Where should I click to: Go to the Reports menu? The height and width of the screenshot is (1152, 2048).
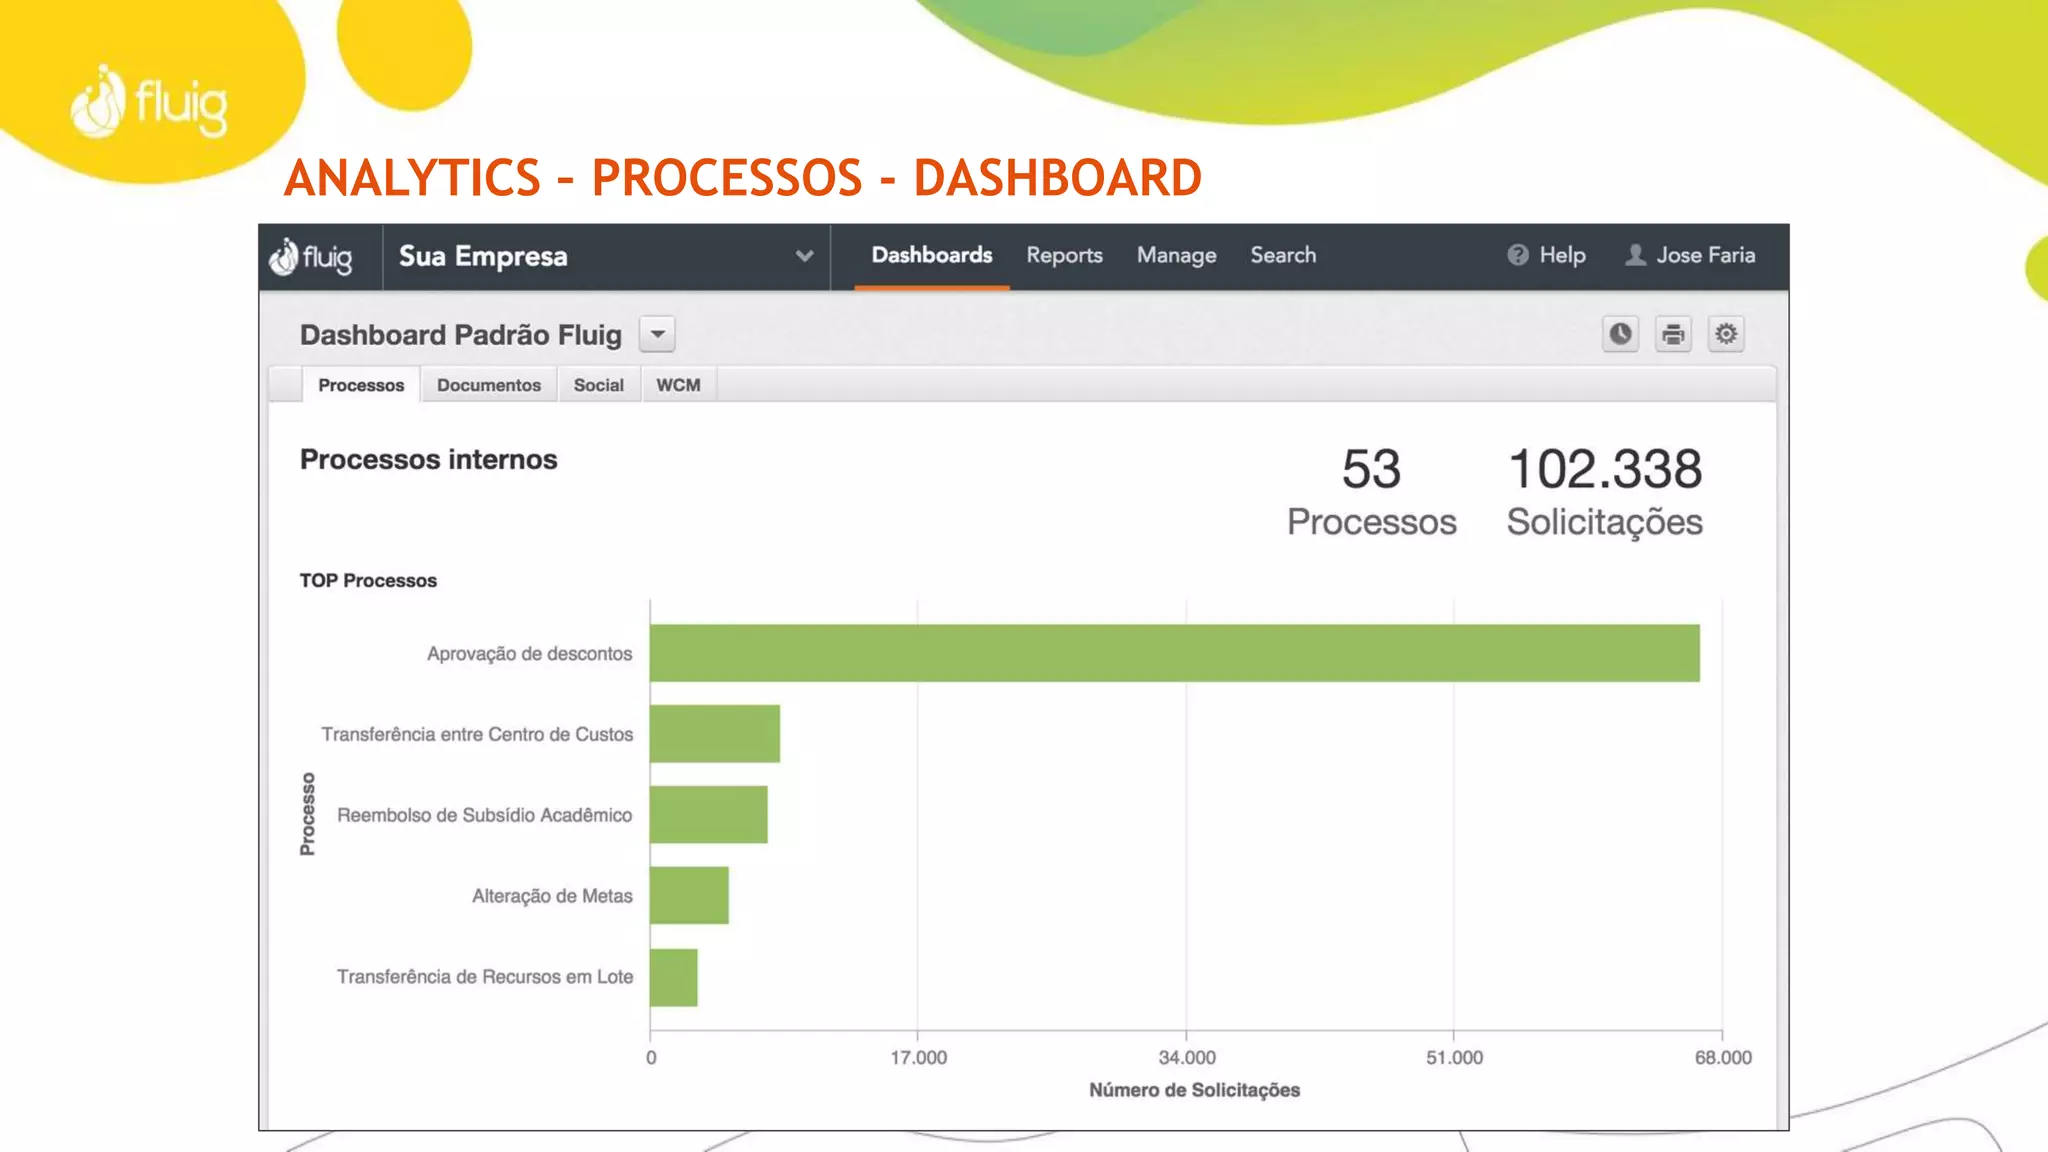(1064, 256)
